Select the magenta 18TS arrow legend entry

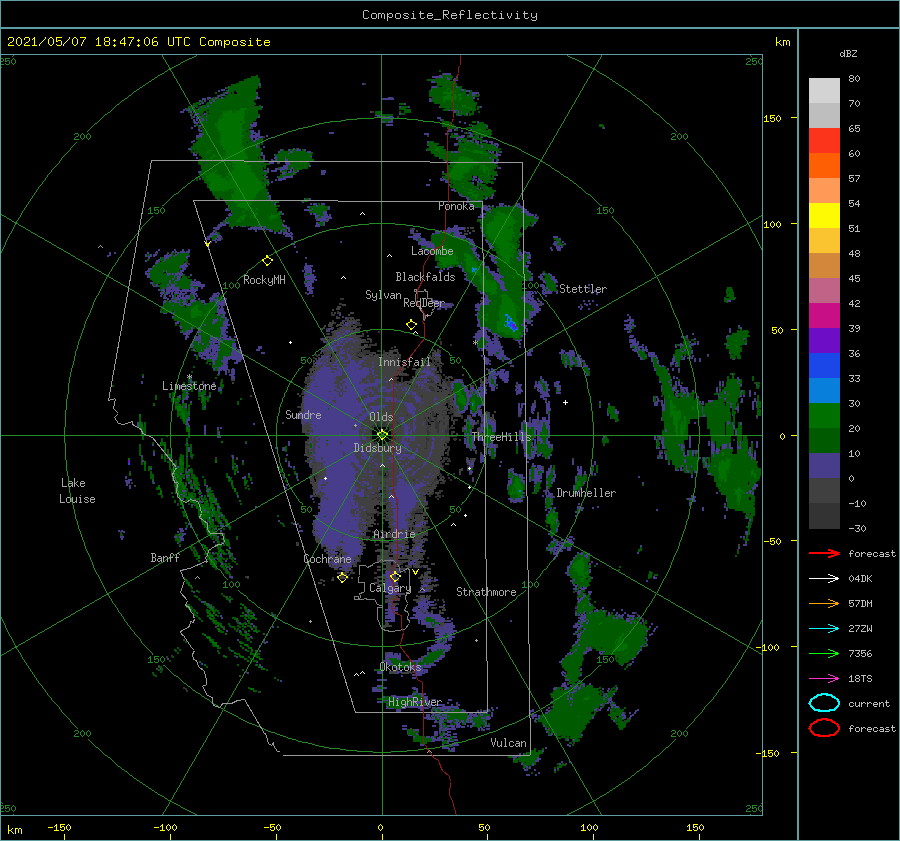pos(824,679)
